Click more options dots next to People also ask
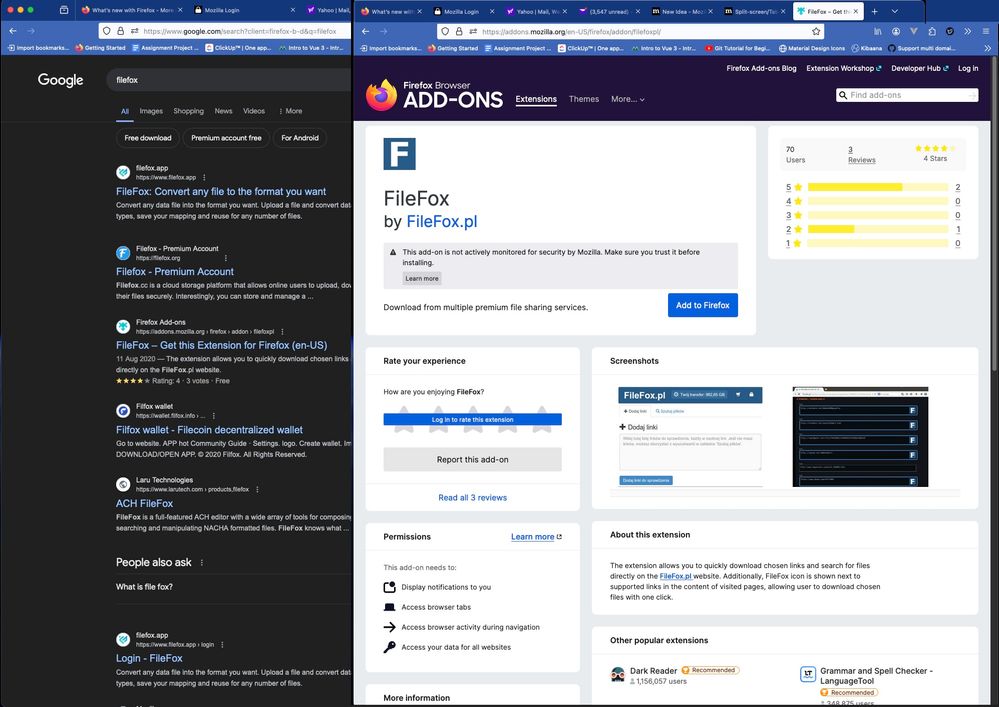The width and height of the screenshot is (999, 707). (202, 562)
